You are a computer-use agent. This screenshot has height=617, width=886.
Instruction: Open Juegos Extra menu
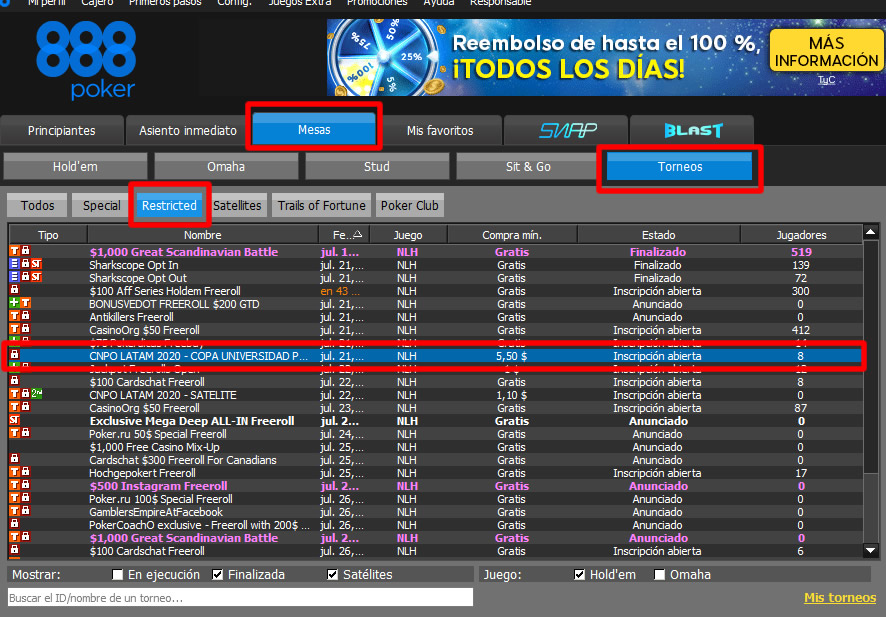[x=299, y=3]
